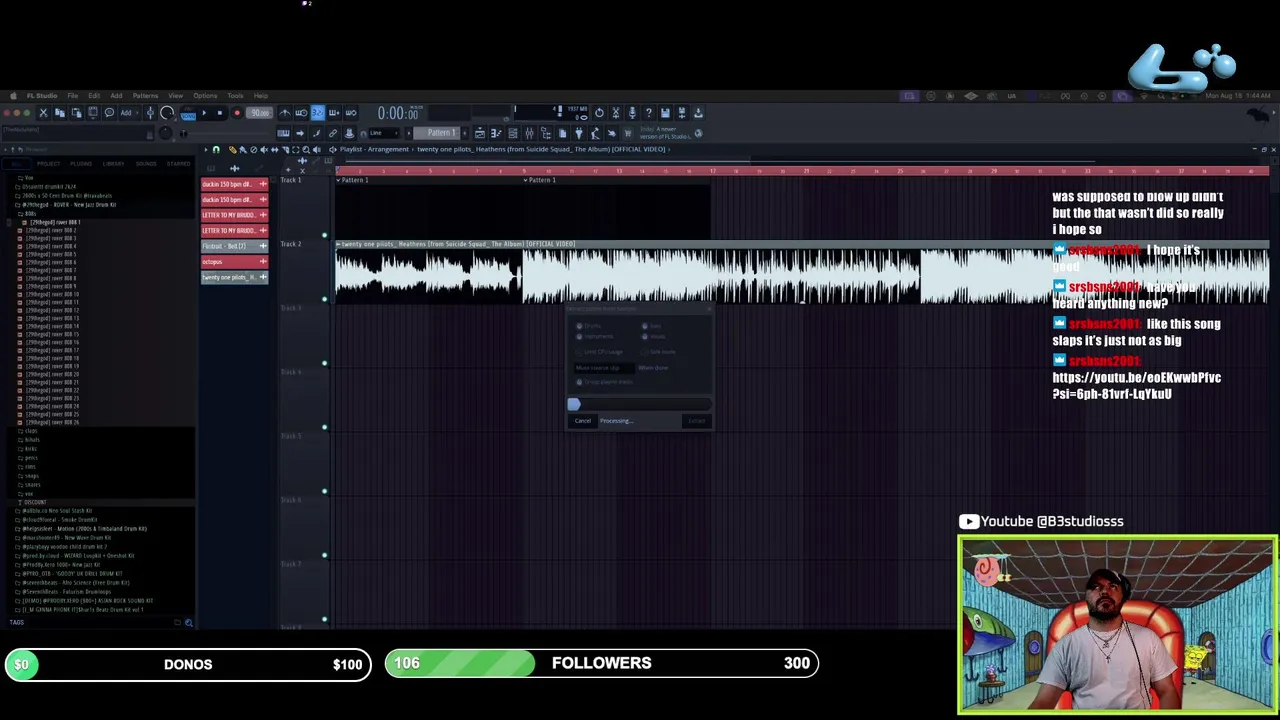Image resolution: width=1280 pixels, height=720 pixels.
Task: Toggle Group playlist tracks option
Action: pyautogui.click(x=579, y=382)
